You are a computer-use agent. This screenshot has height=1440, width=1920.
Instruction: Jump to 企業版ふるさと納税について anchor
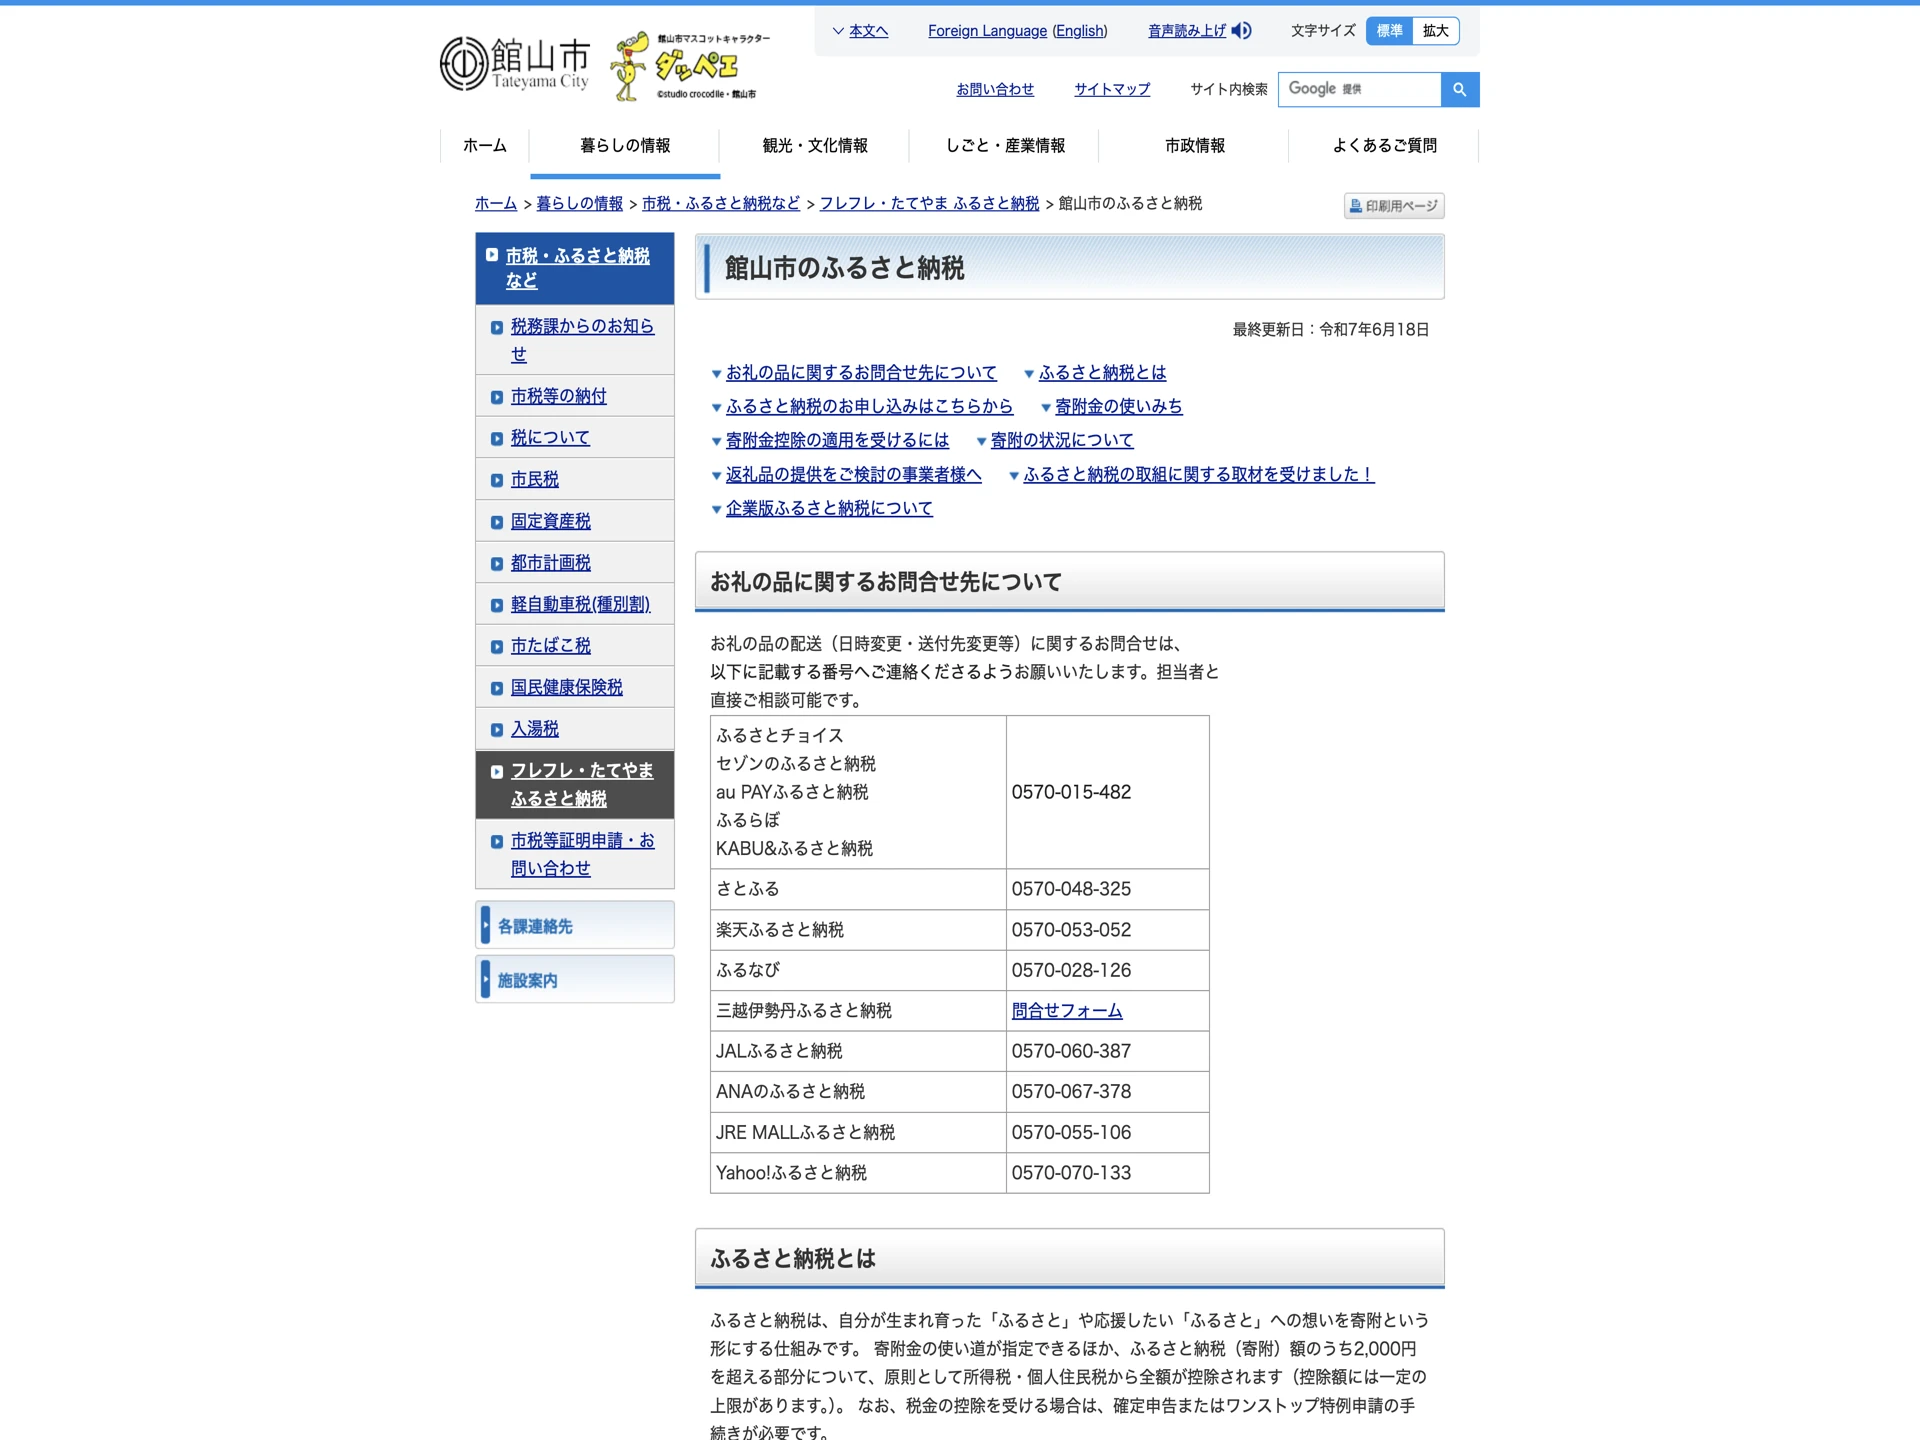(829, 509)
